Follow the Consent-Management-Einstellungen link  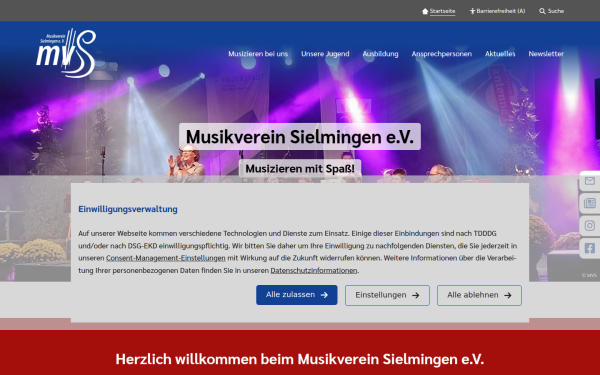click(x=166, y=258)
